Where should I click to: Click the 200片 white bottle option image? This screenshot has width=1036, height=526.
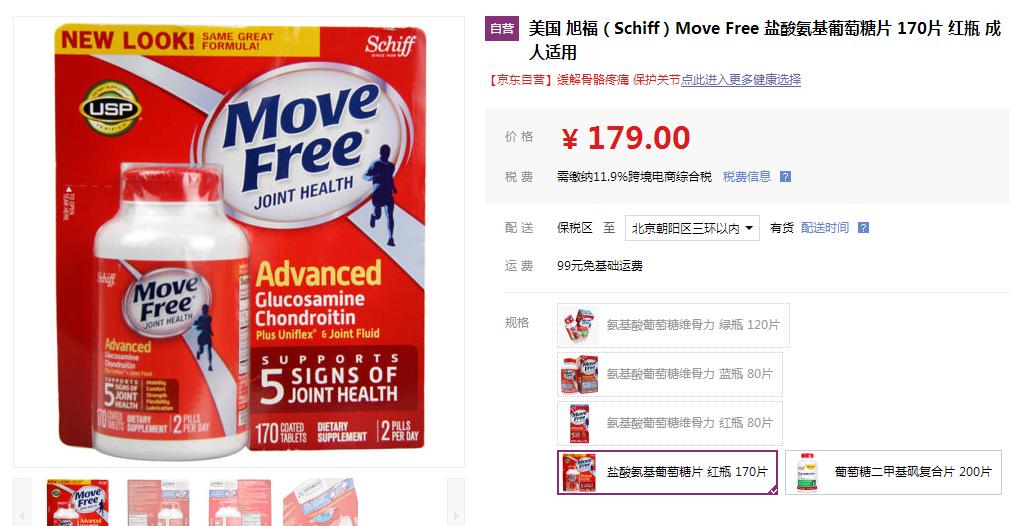tap(807, 472)
